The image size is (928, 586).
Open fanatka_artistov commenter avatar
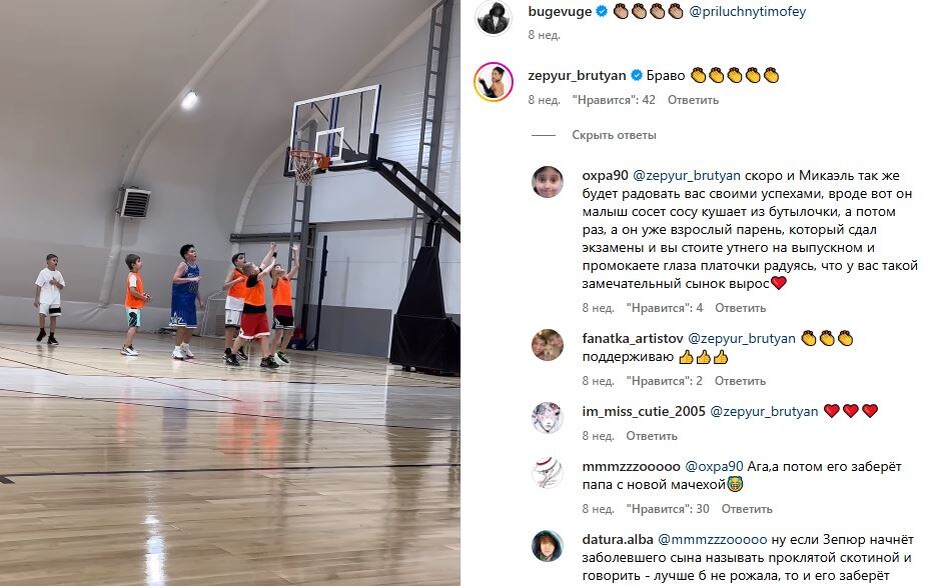coord(547,344)
